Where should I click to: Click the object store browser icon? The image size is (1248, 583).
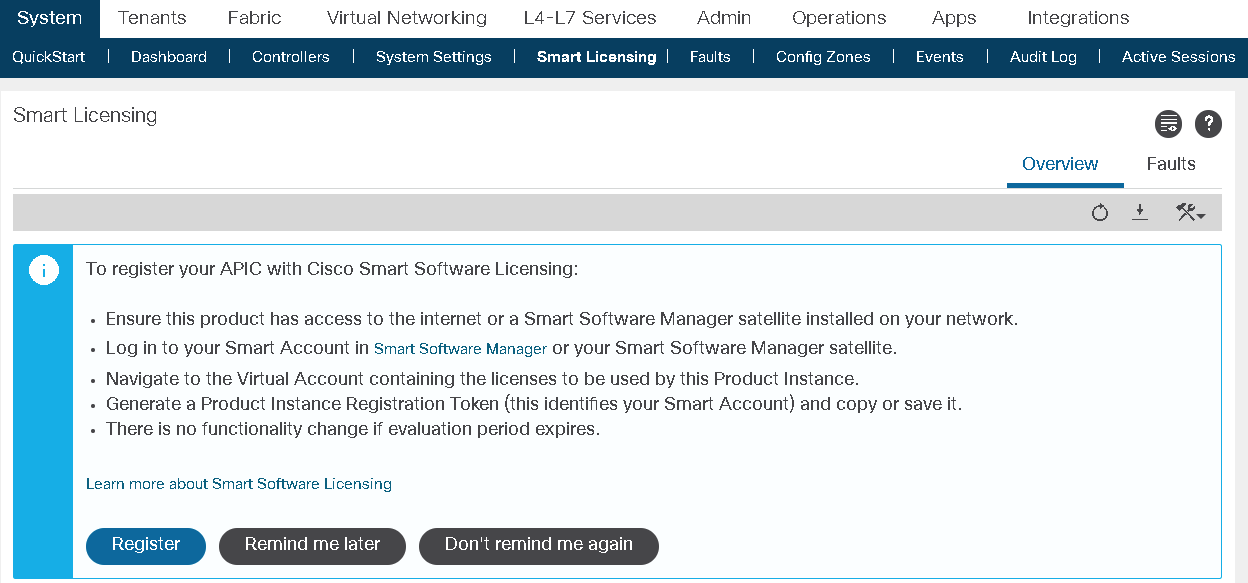coord(1168,124)
